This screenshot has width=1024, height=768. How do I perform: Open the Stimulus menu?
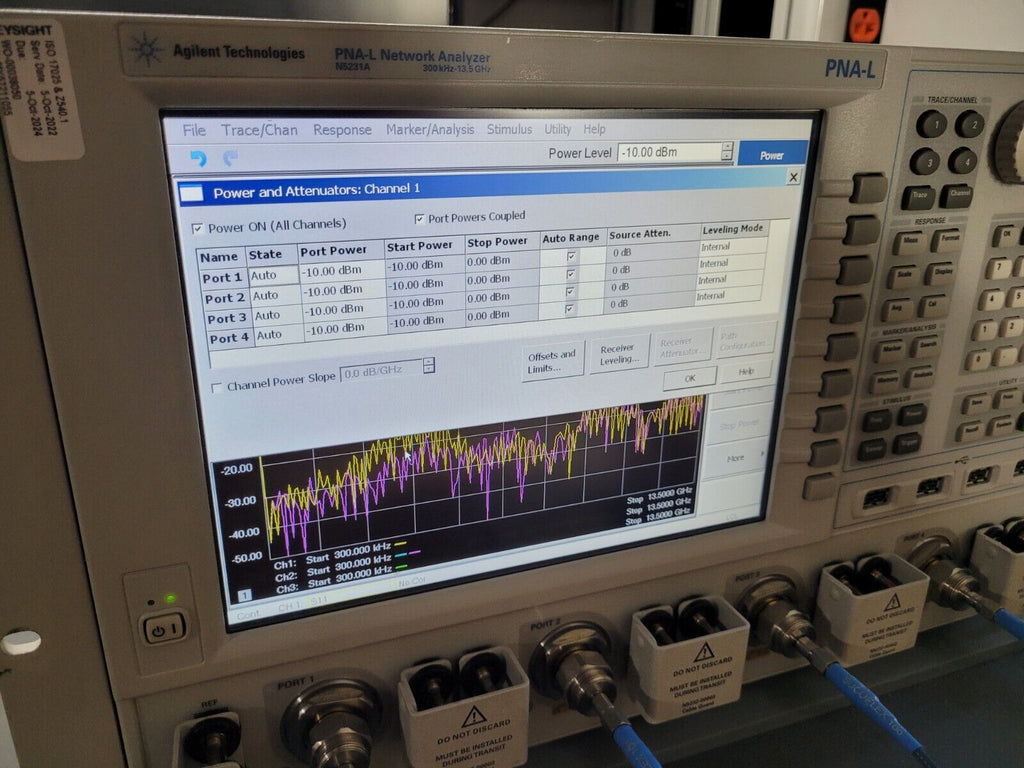coord(510,130)
